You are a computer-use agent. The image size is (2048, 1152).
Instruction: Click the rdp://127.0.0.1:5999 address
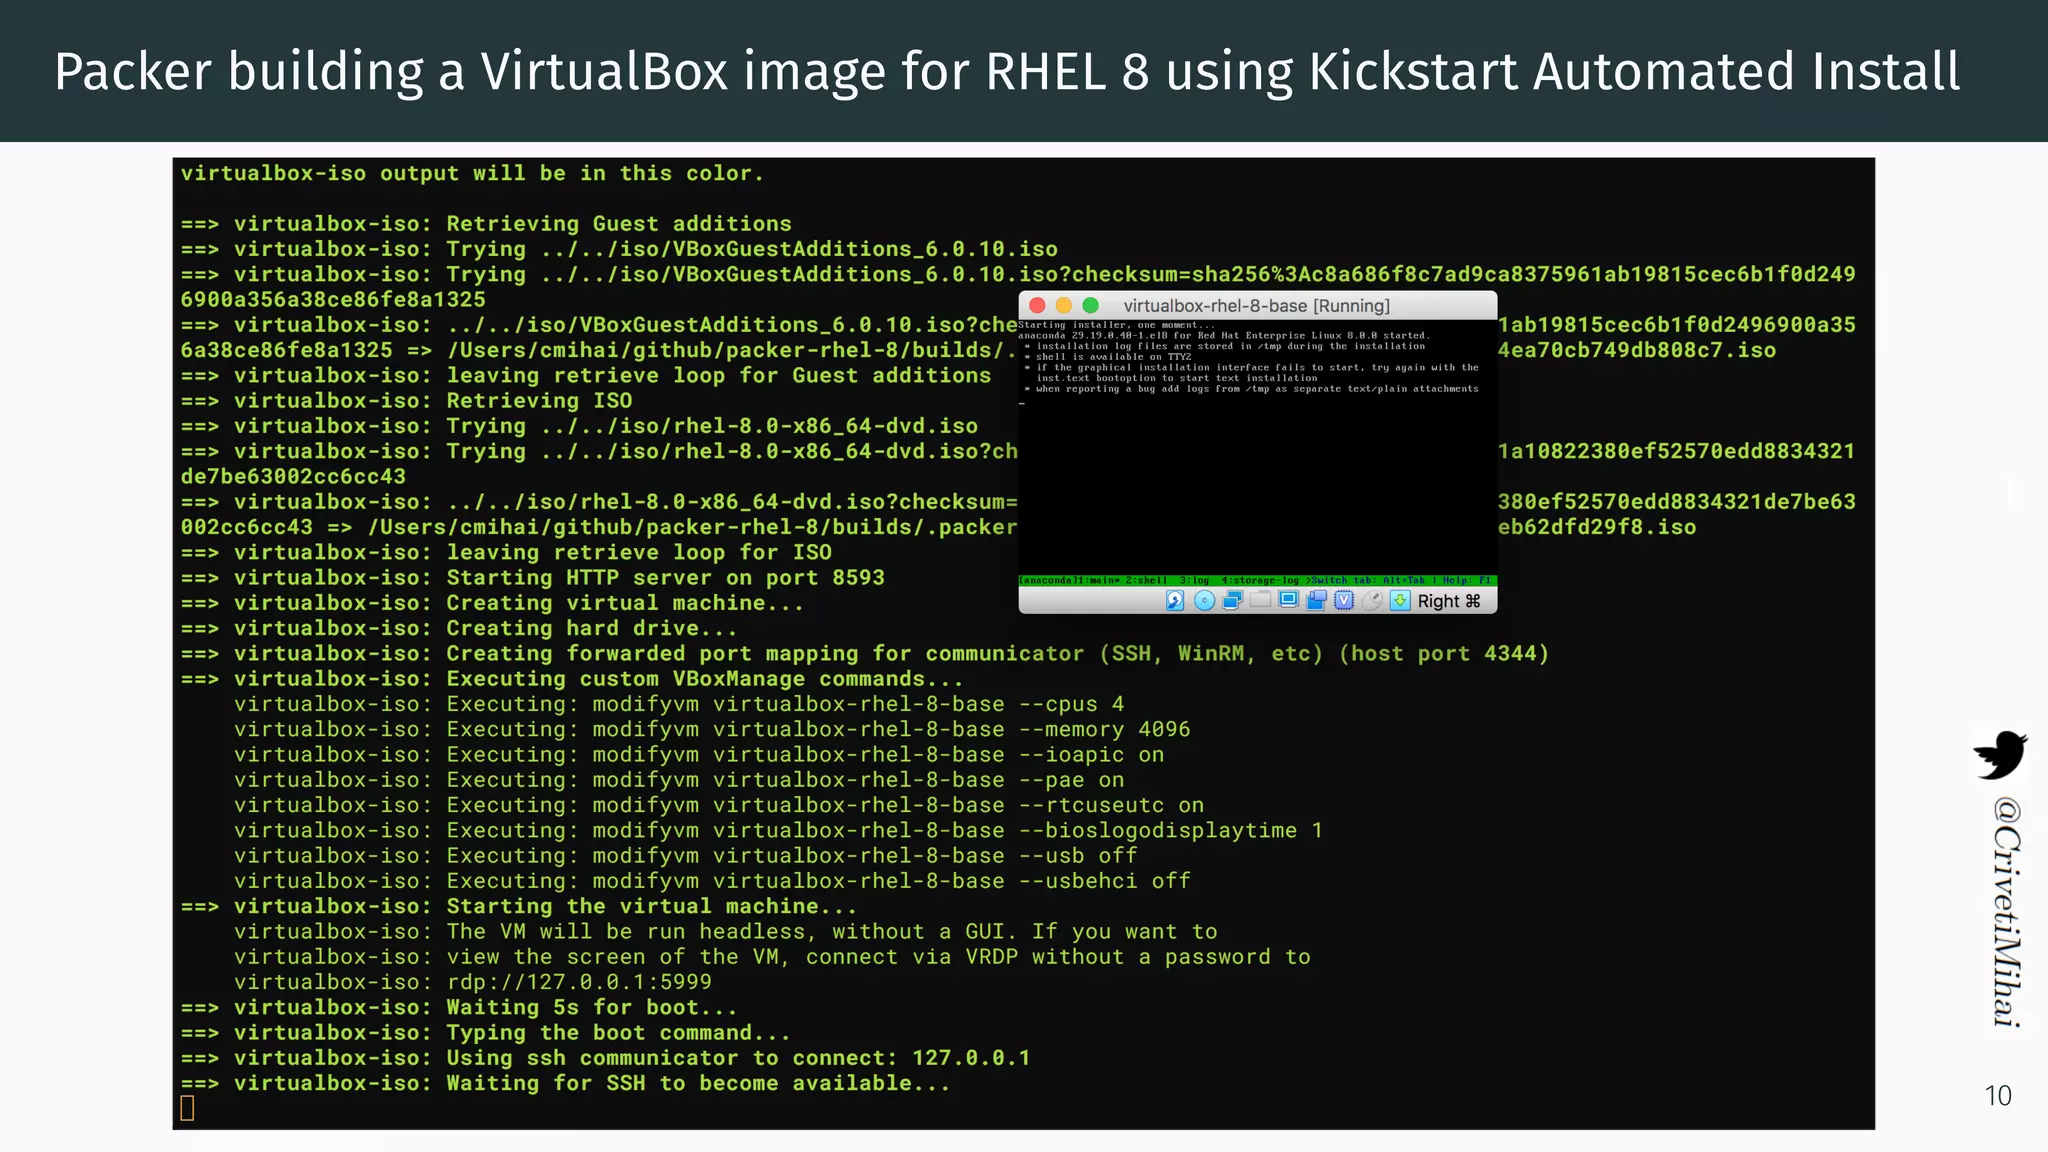pyautogui.click(x=579, y=982)
